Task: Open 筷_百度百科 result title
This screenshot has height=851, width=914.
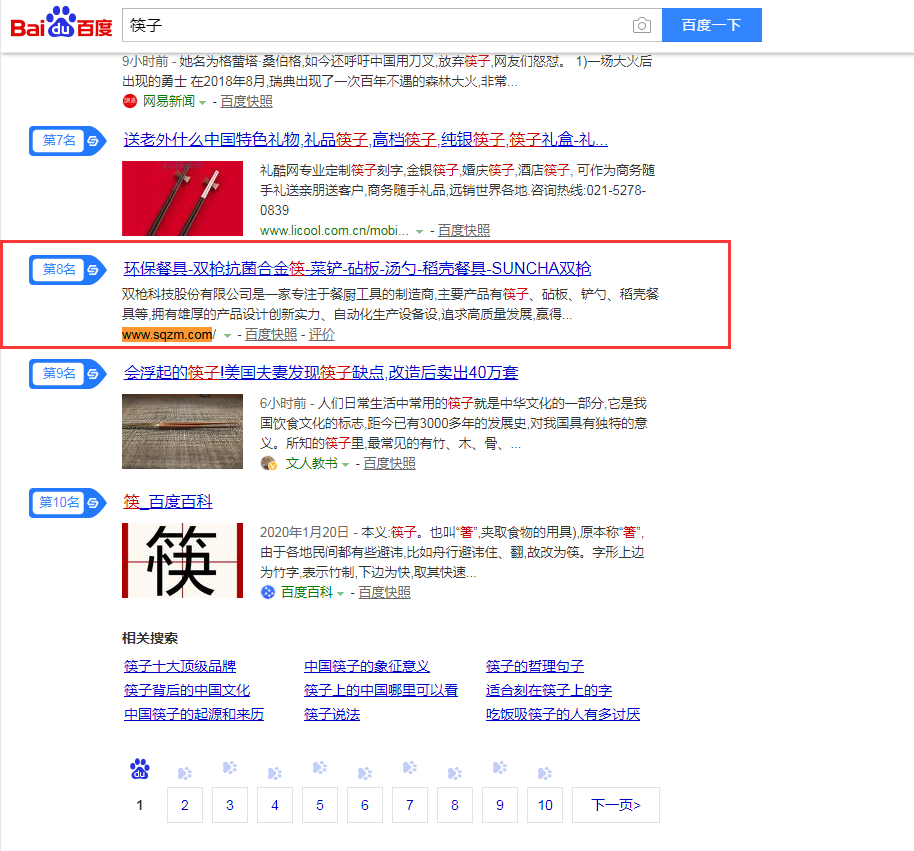Action: coord(168,501)
